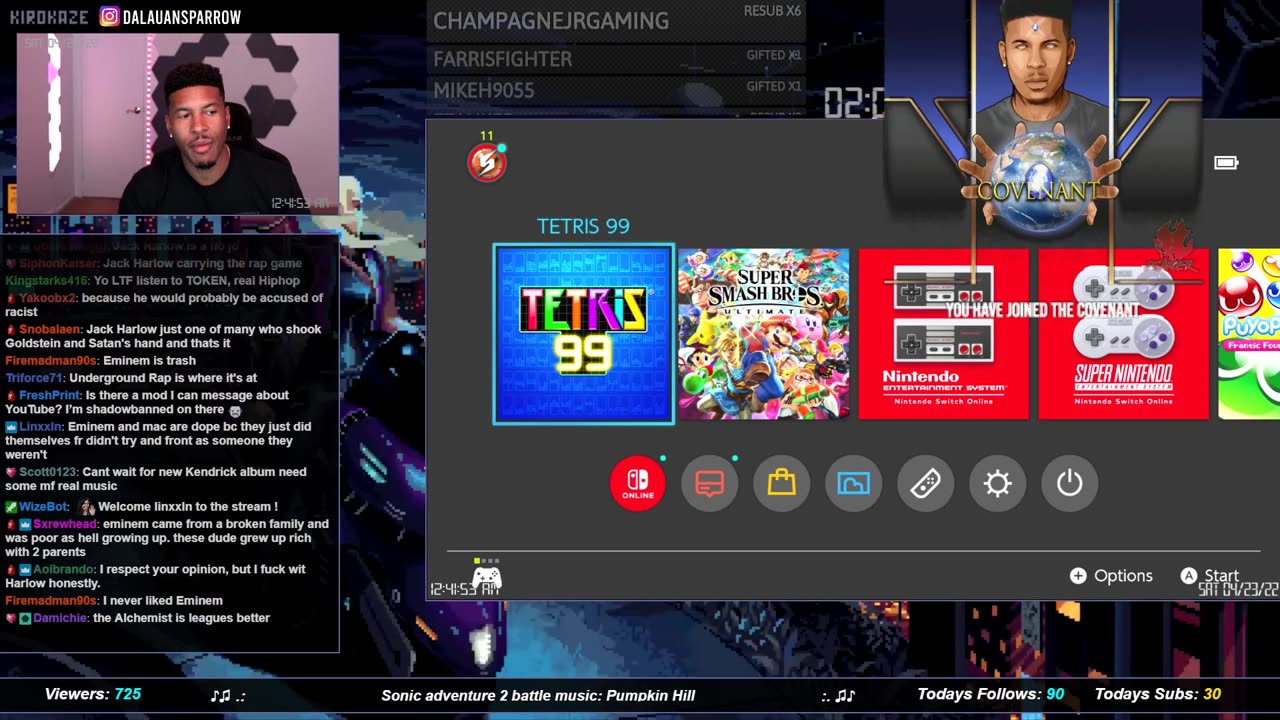Click chat username WizeBot

click(44, 507)
